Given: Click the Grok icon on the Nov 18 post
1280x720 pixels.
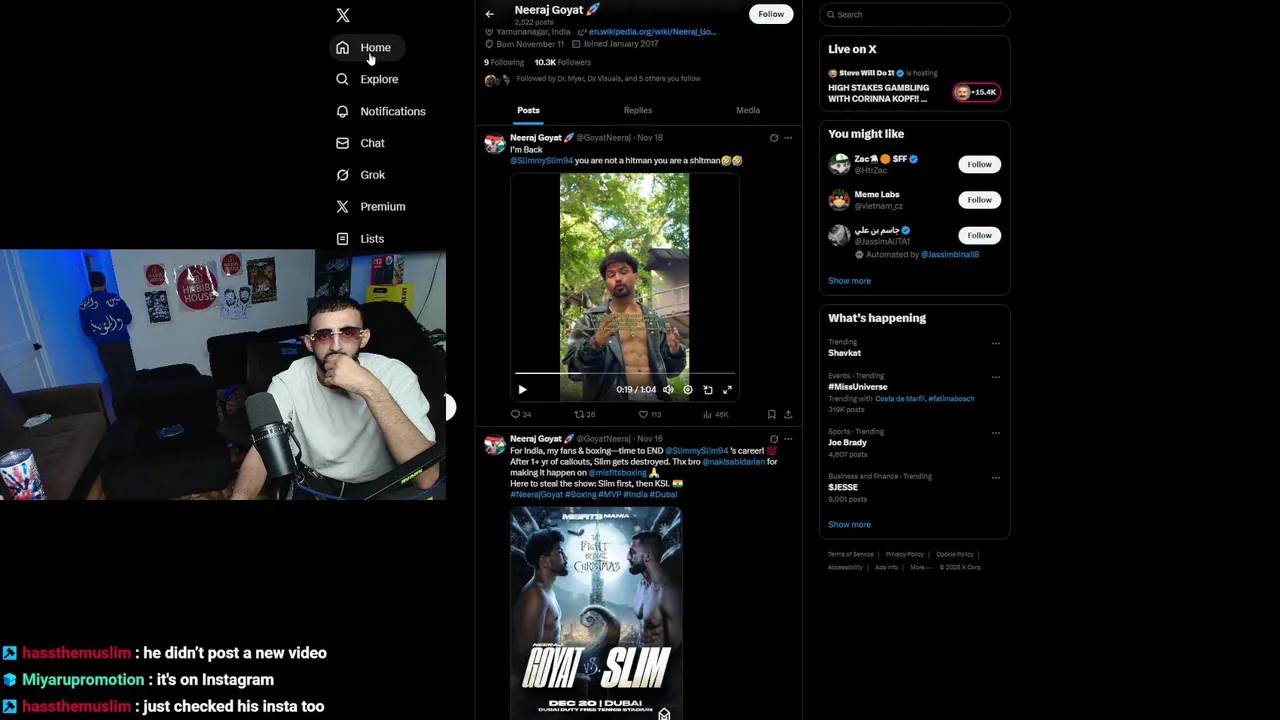Looking at the screenshot, I should tap(773, 138).
